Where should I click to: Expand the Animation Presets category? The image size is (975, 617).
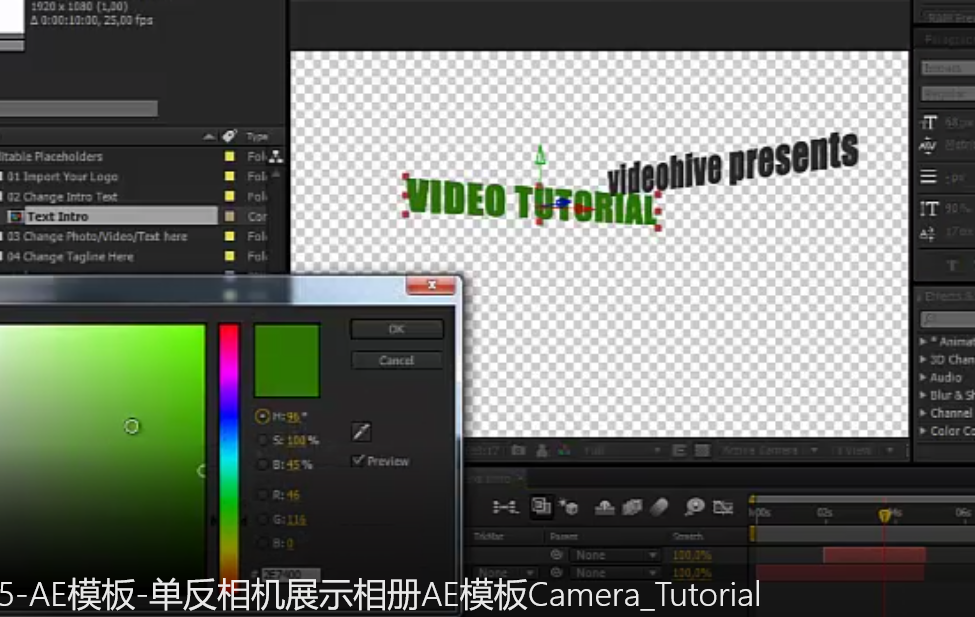[x=923, y=341]
